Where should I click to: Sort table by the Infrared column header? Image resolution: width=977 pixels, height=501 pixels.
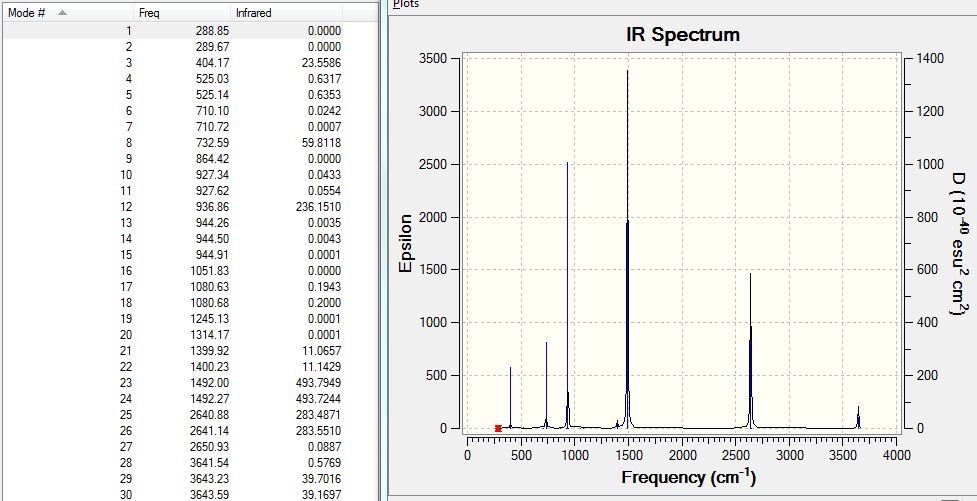(x=287, y=12)
